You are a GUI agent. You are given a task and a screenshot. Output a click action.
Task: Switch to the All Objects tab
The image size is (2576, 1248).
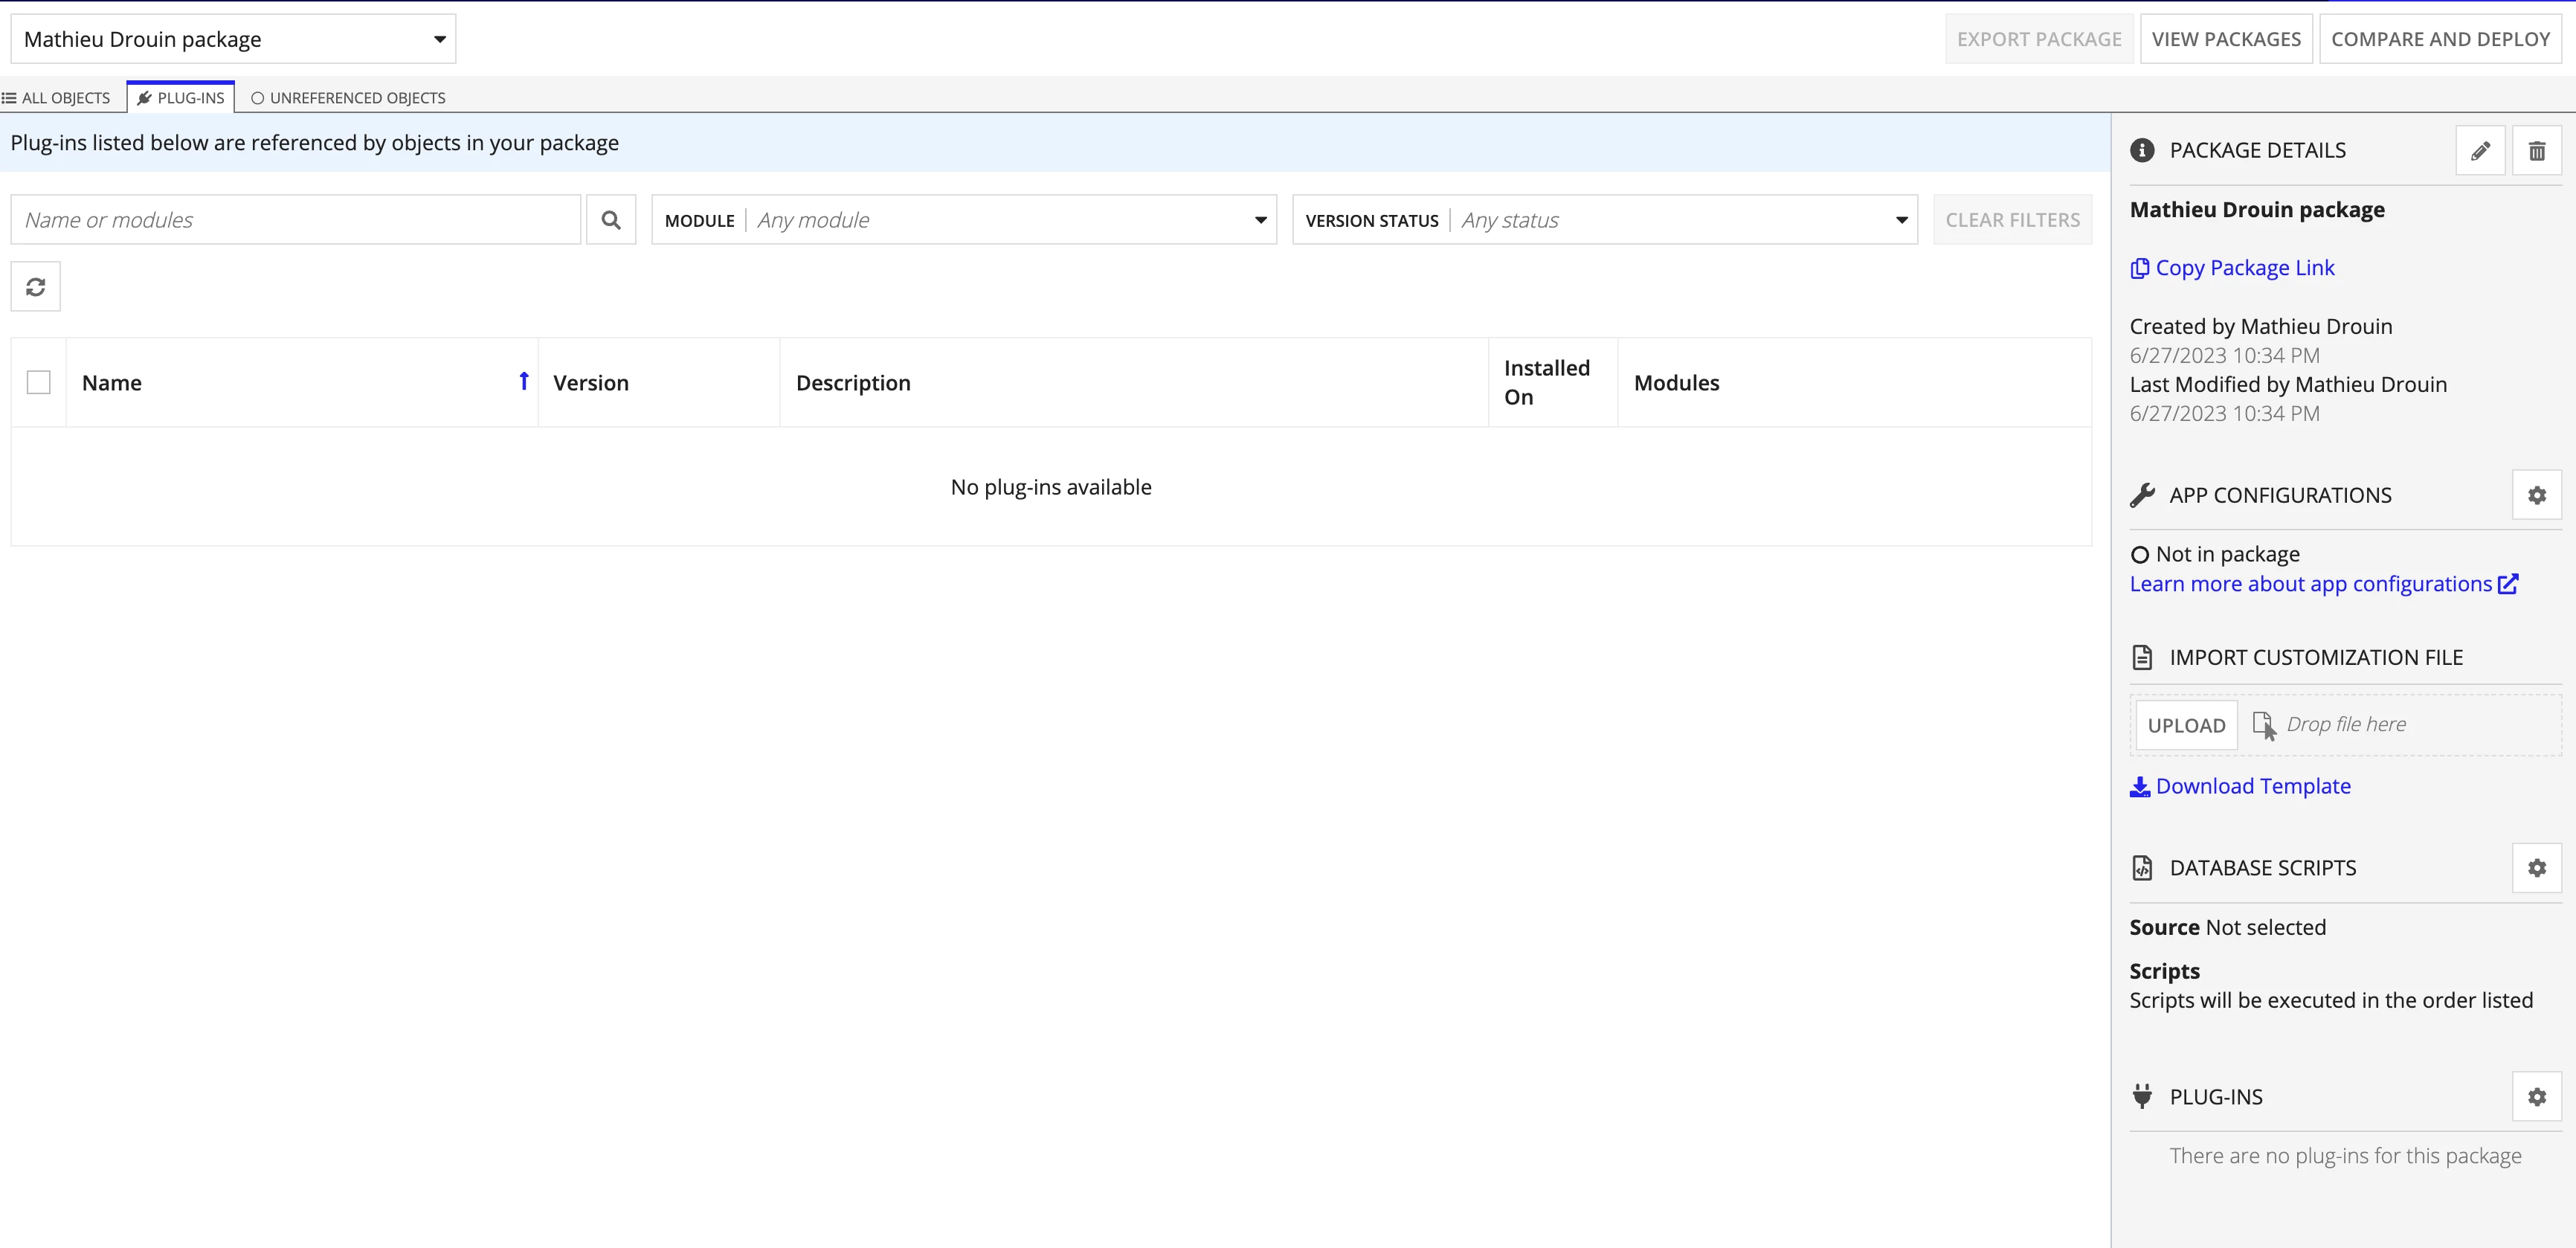click(x=57, y=98)
